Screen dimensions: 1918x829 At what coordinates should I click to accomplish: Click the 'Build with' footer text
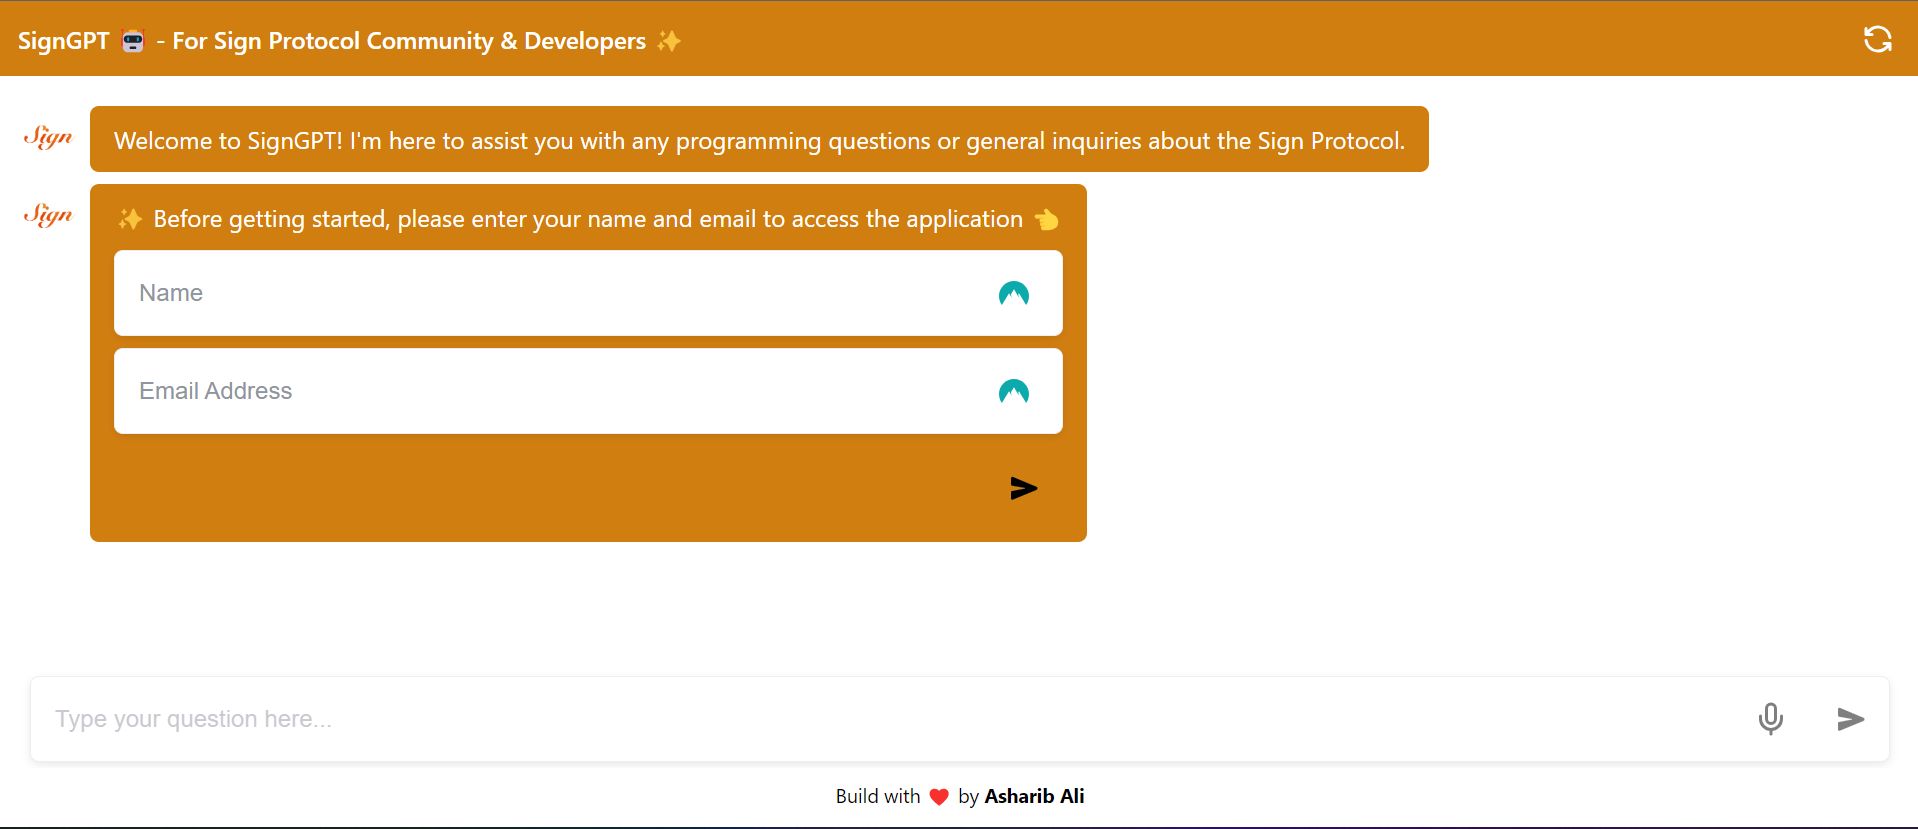click(x=878, y=796)
